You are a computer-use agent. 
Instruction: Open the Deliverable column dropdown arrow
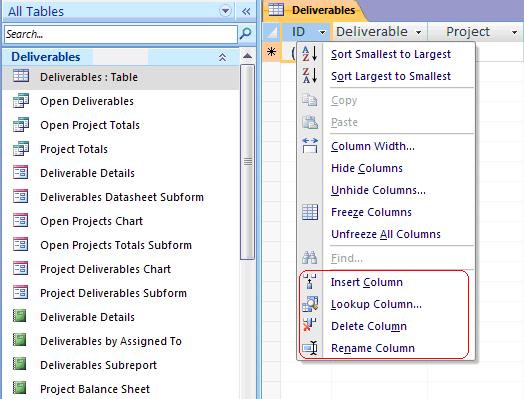click(x=418, y=32)
